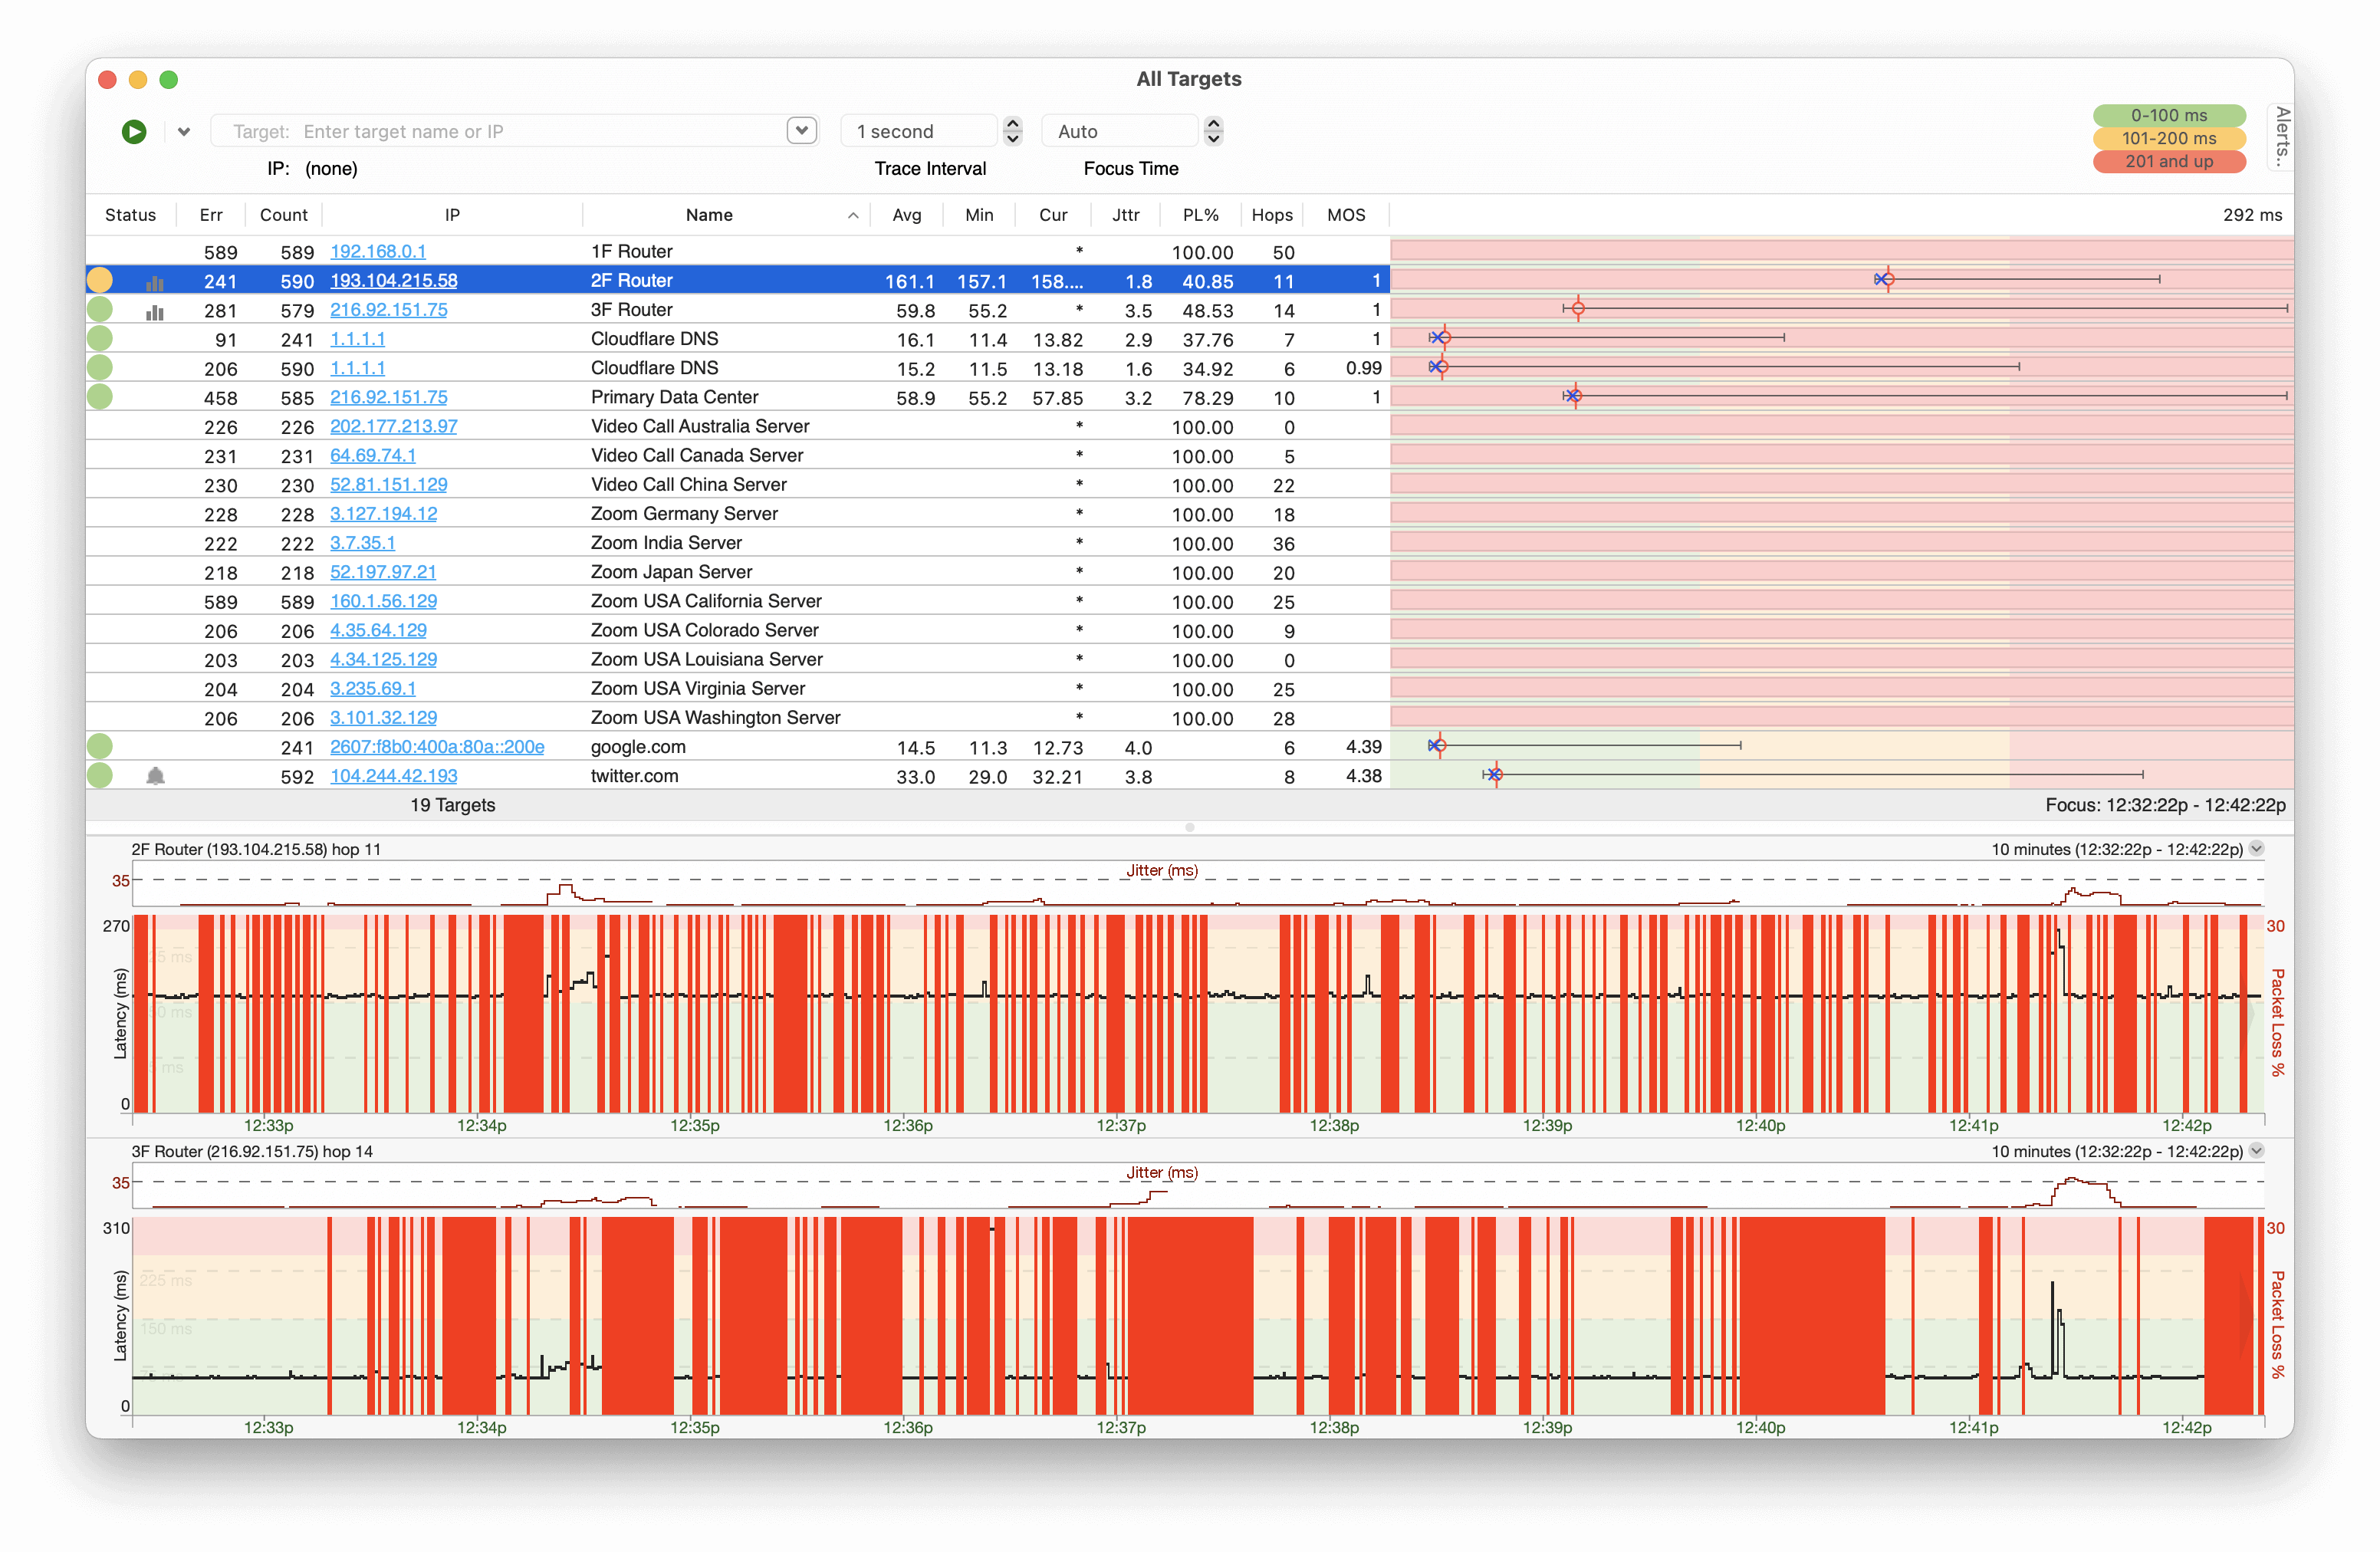The image size is (2380, 1552).
Task: Click the 2F Router graph icon
Action: [x=155, y=283]
